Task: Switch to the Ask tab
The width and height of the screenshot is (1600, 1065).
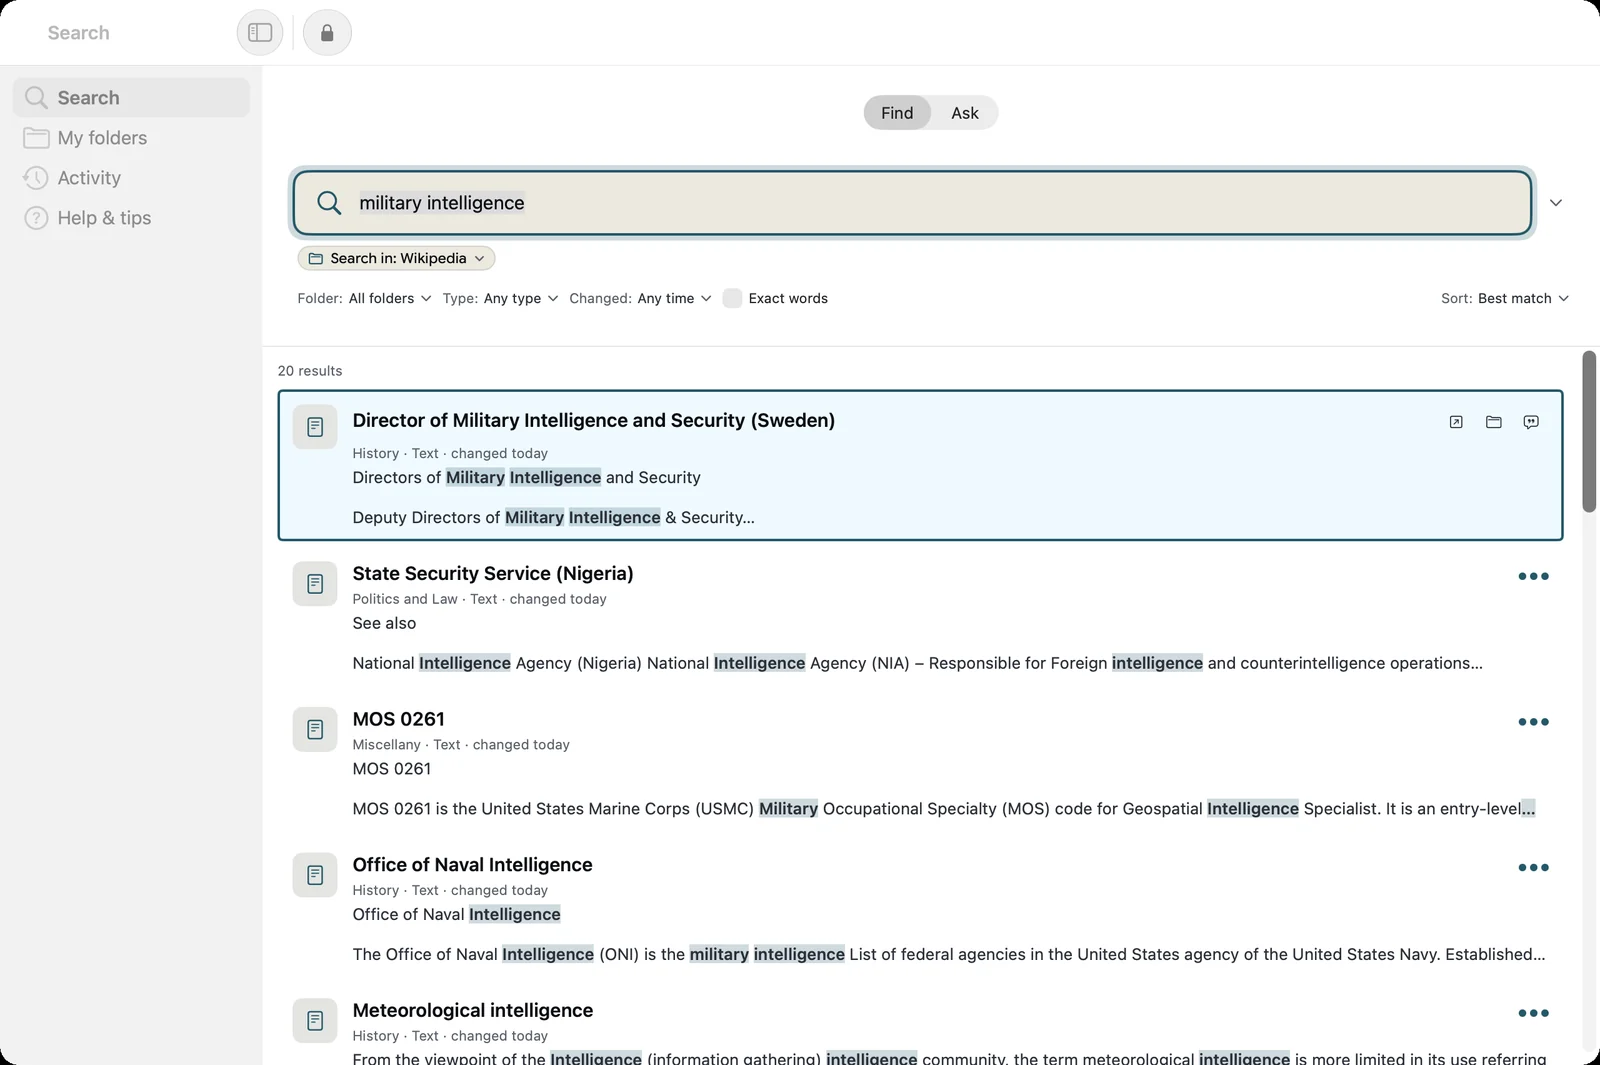Action: pyautogui.click(x=965, y=113)
